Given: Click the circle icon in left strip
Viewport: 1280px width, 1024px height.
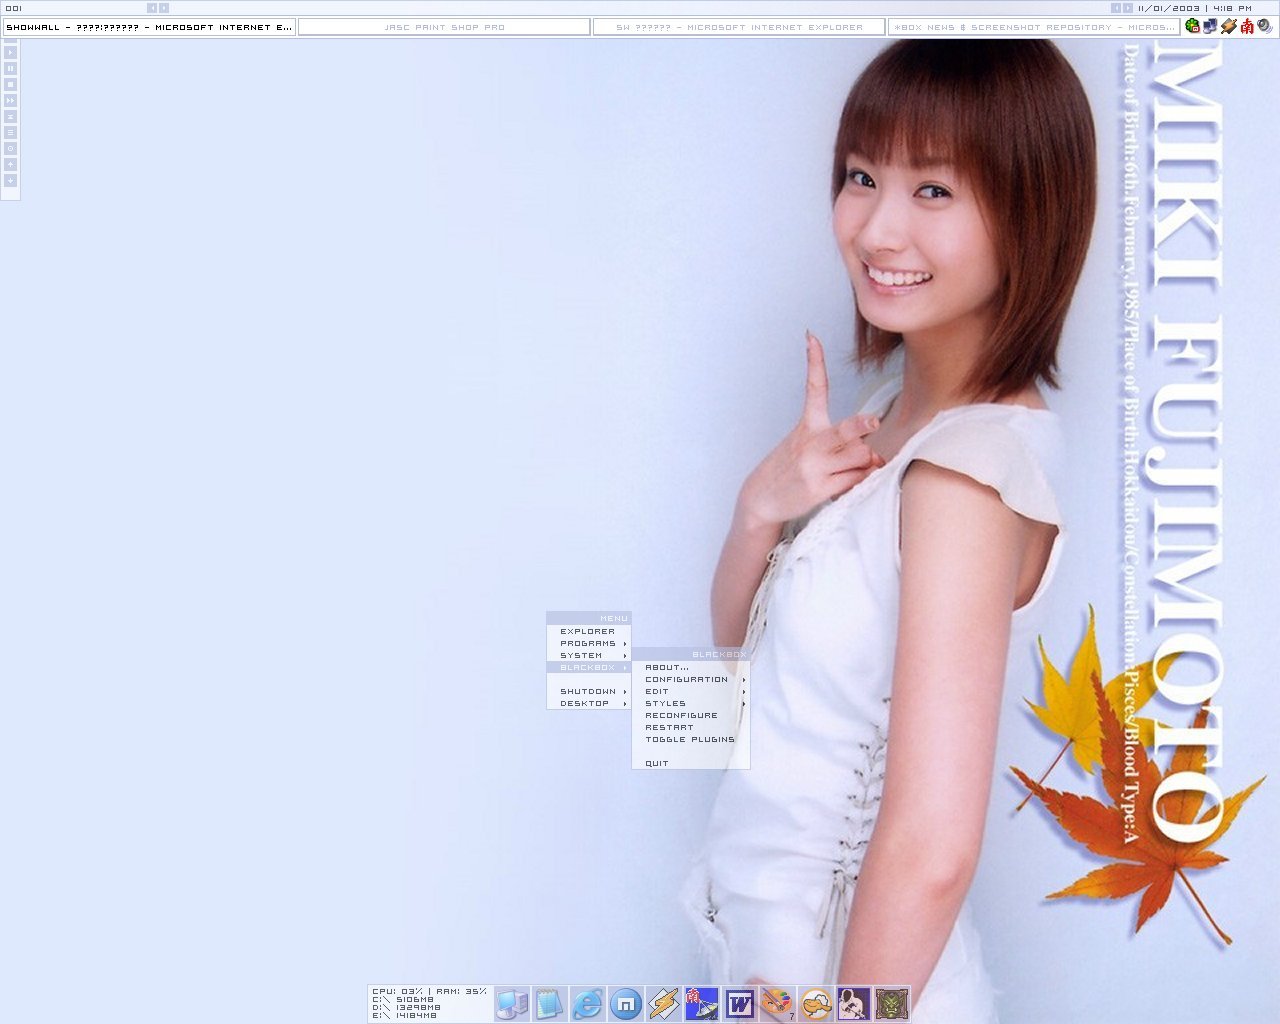Looking at the screenshot, I should pos(11,148).
